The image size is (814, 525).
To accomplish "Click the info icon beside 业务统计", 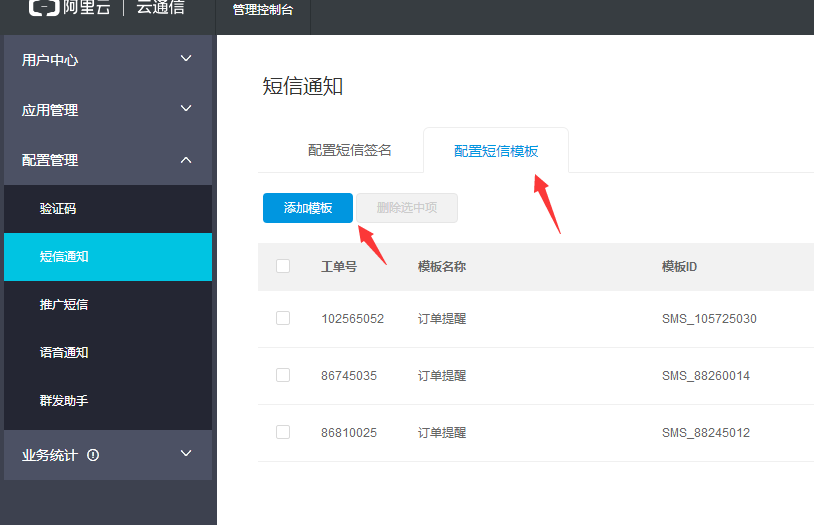I will tap(93, 455).
